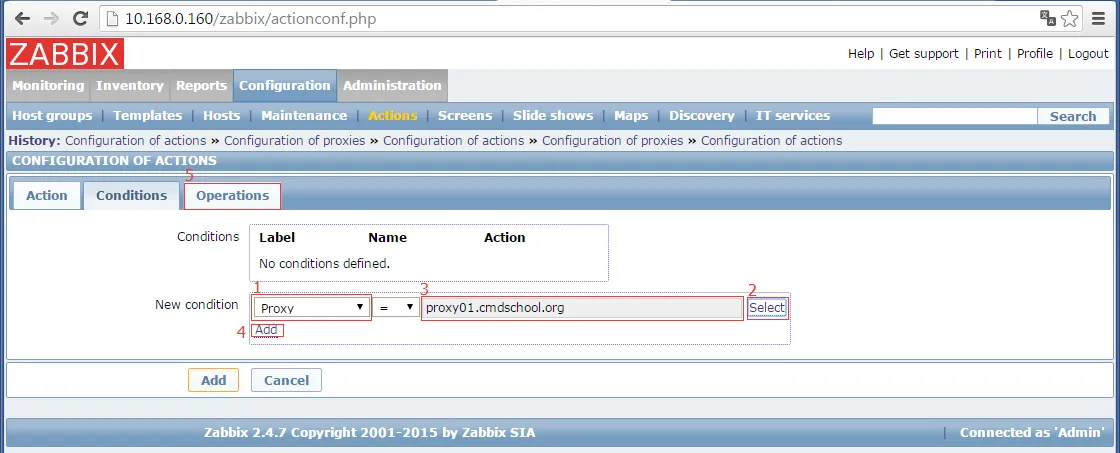This screenshot has width=1120, height=453.
Task: Click the proxy01.cmdschool.org field
Action: coord(582,308)
